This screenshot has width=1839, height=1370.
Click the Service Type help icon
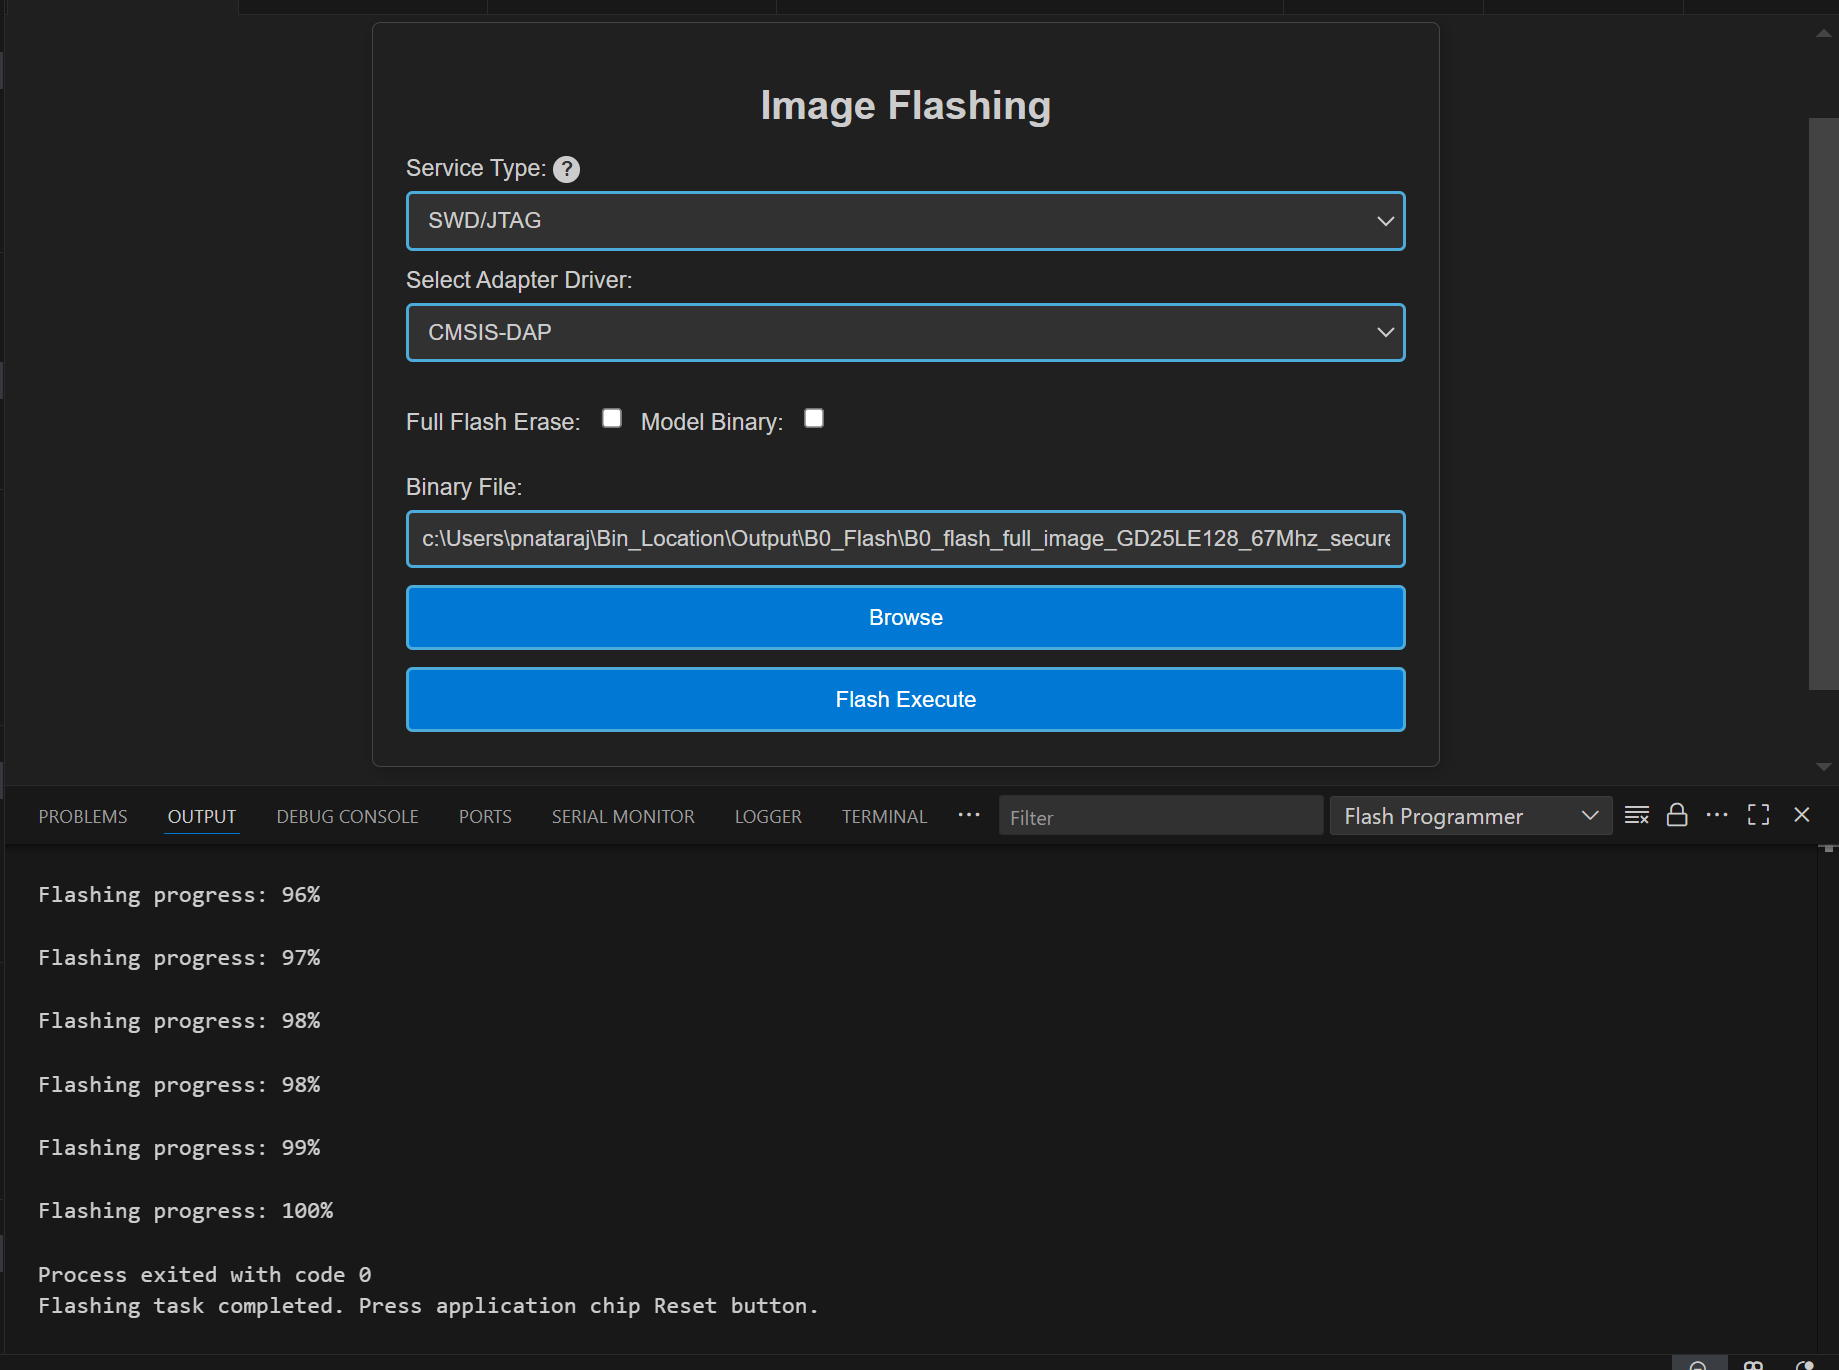pyautogui.click(x=566, y=169)
